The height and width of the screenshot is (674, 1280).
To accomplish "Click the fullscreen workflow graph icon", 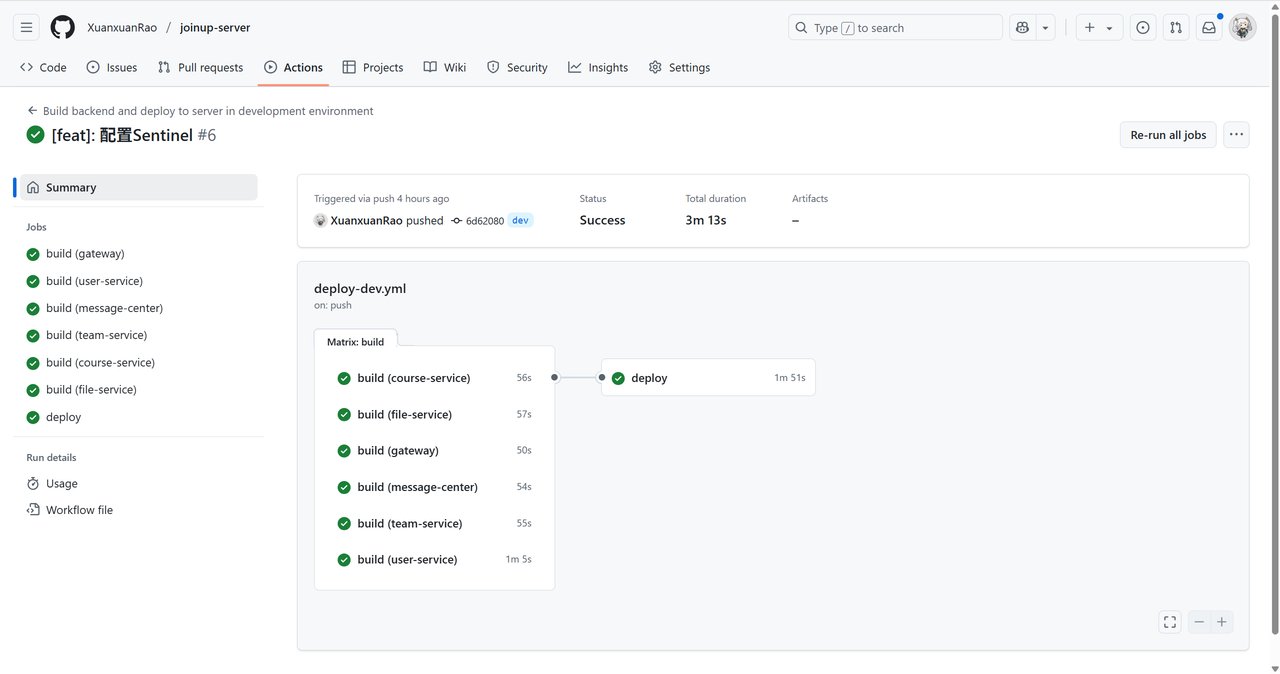I will [1170, 622].
